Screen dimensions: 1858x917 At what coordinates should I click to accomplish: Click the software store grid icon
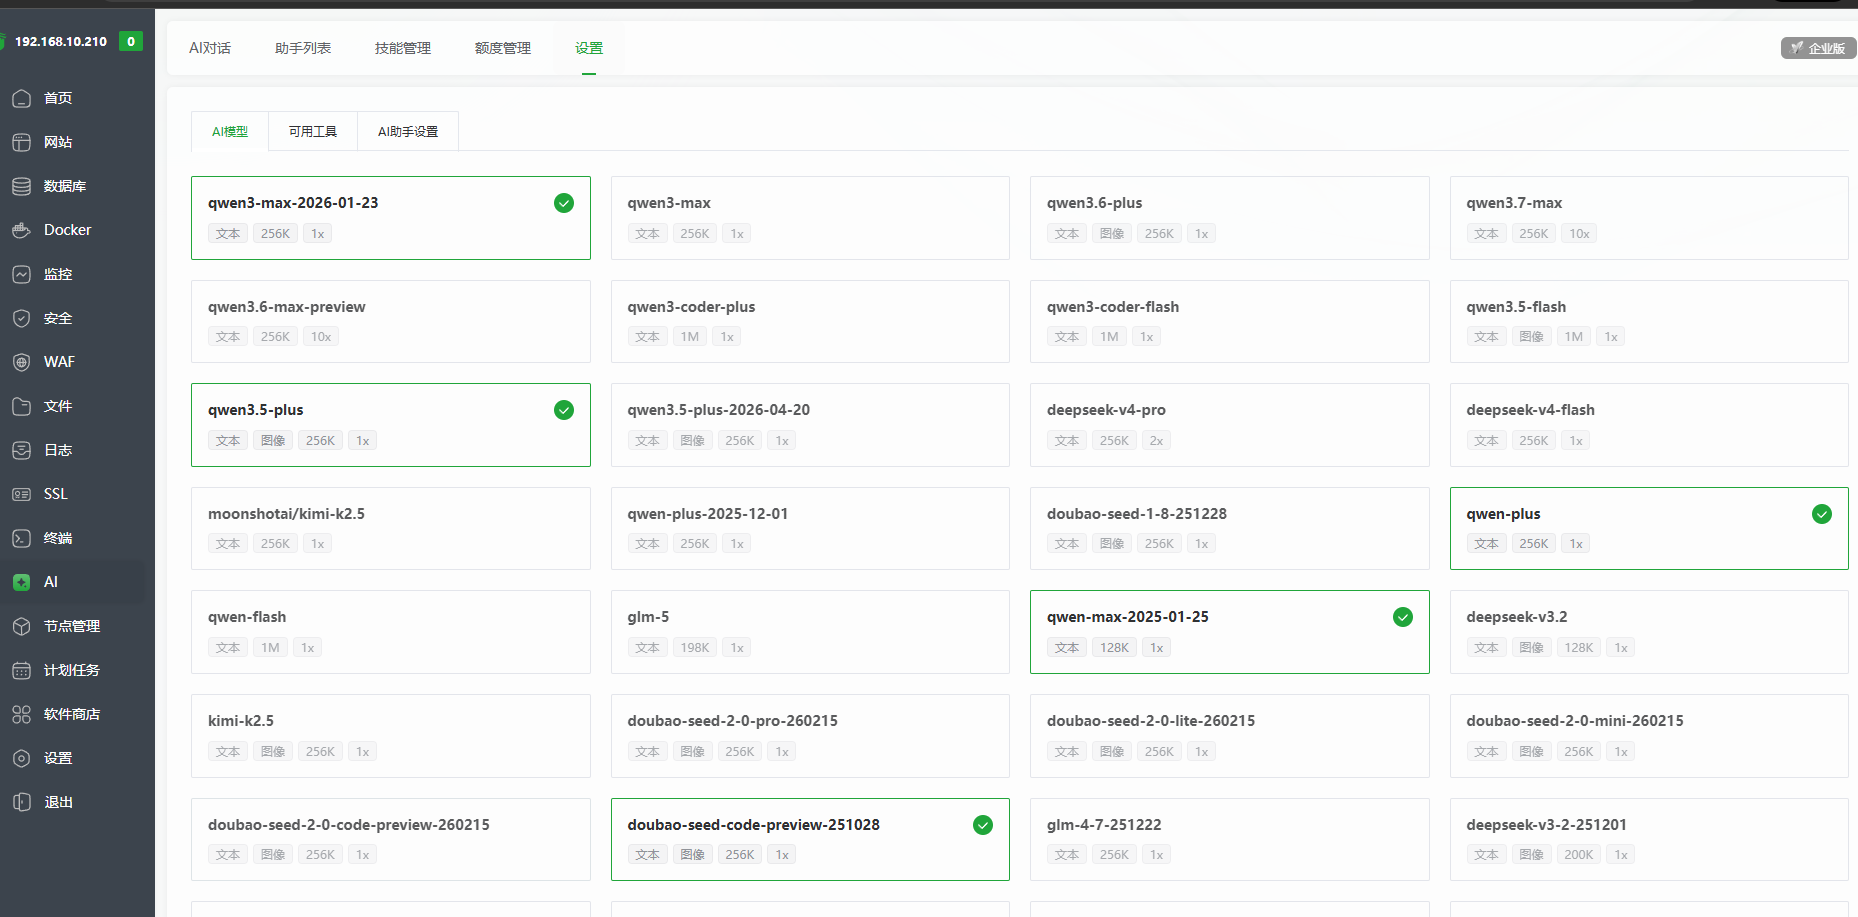(22, 714)
